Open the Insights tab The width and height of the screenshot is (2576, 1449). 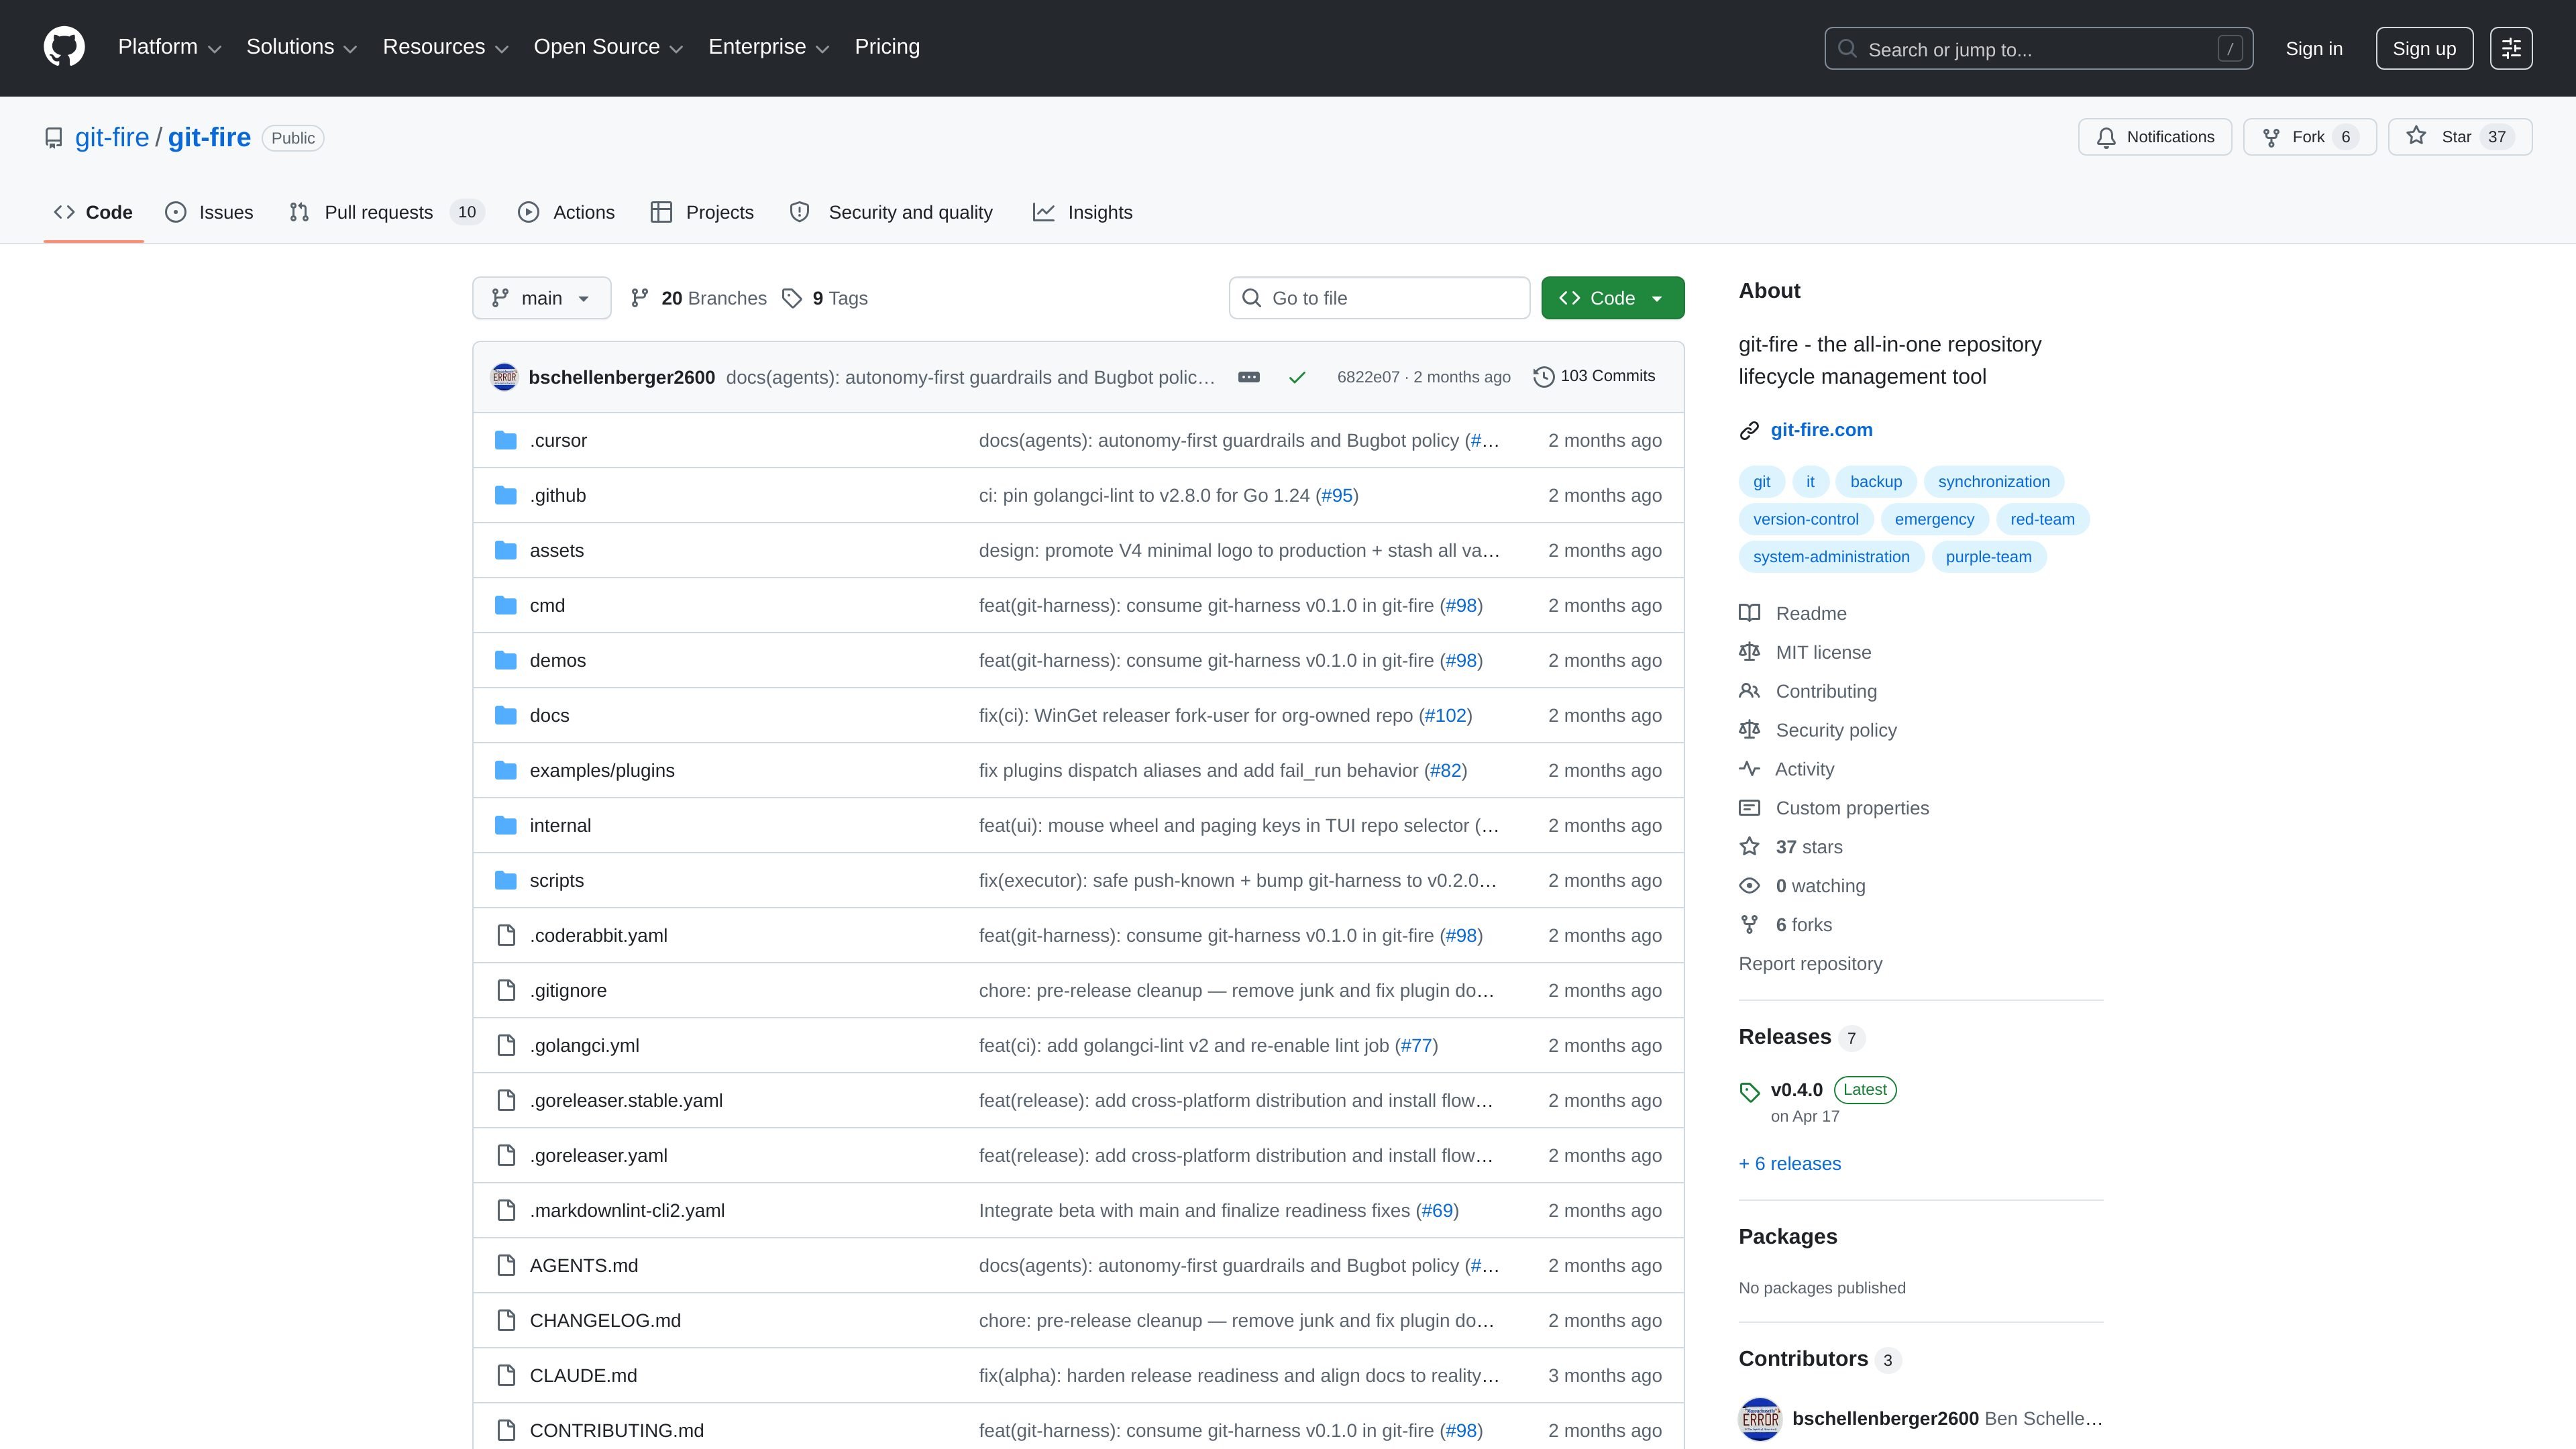pos(1083,212)
